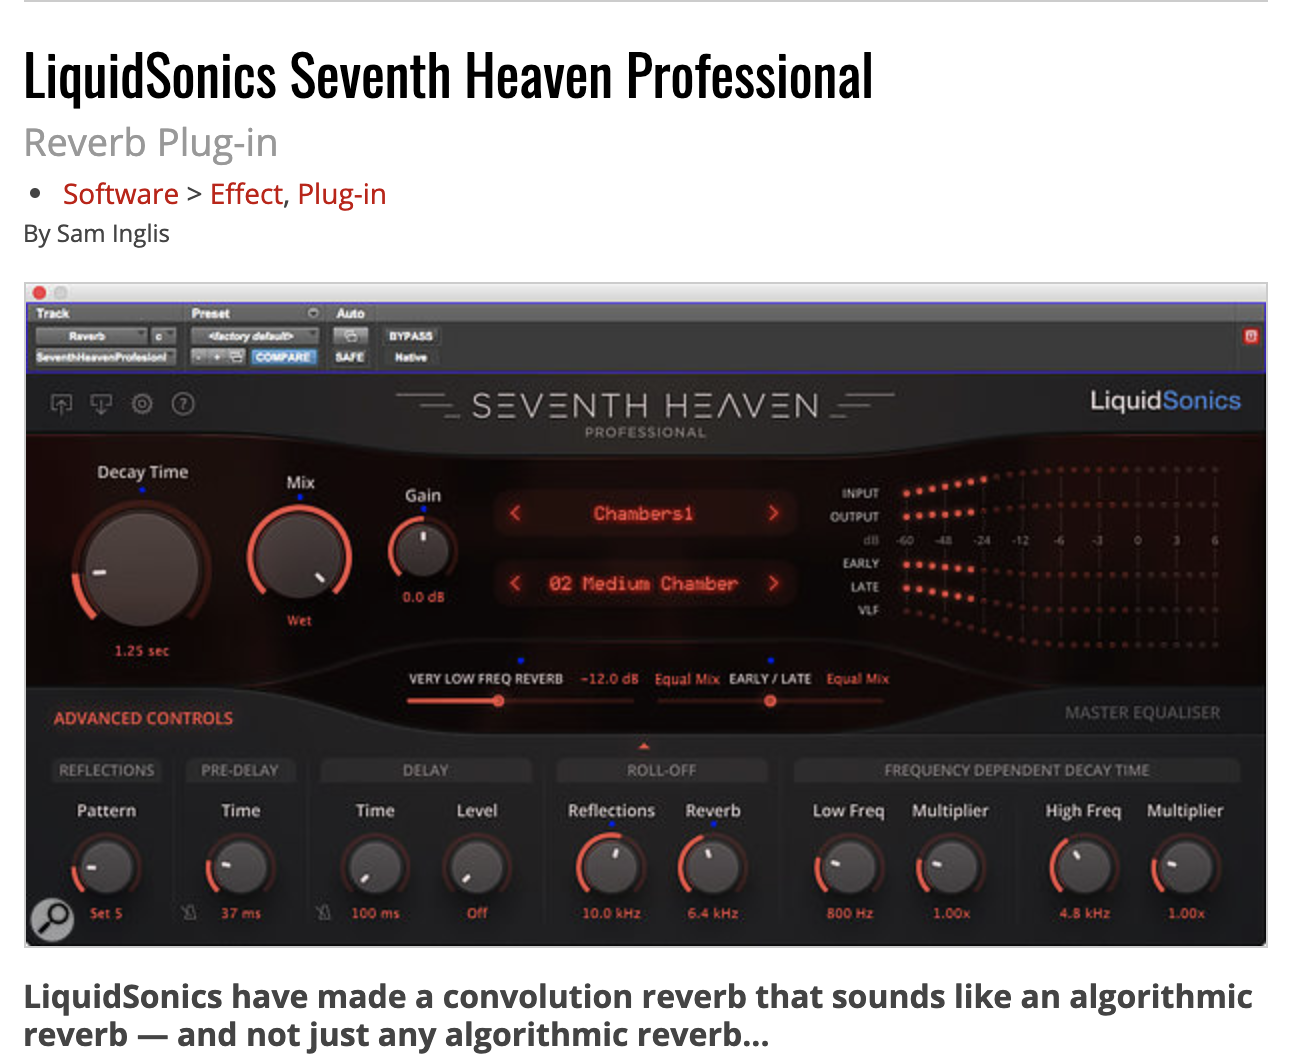Click the '4.8 kHz' high freq value

[1085, 913]
